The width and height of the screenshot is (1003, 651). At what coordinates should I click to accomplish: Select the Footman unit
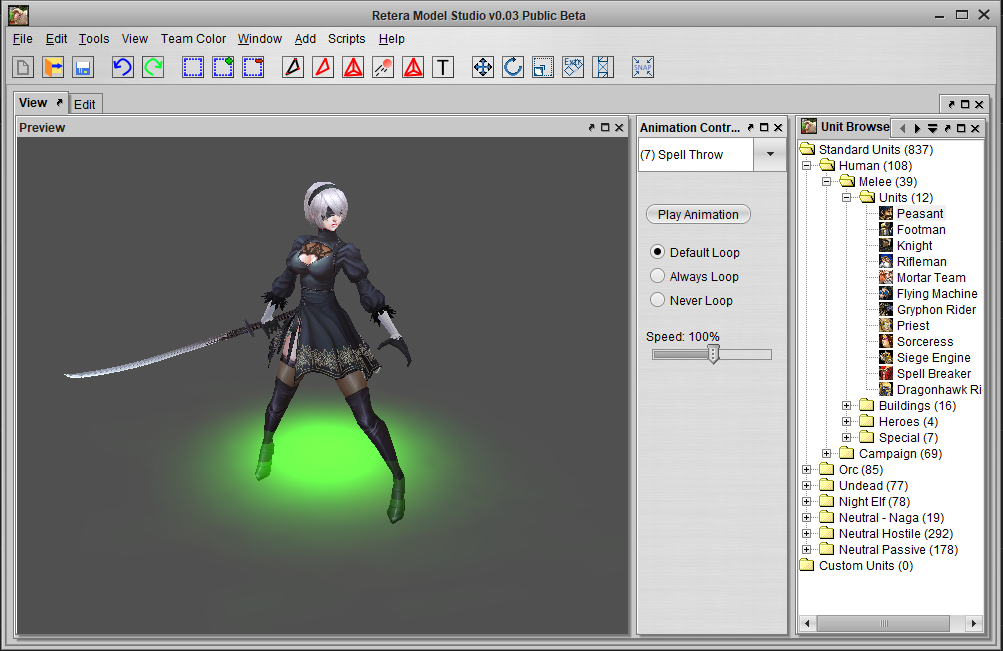920,230
